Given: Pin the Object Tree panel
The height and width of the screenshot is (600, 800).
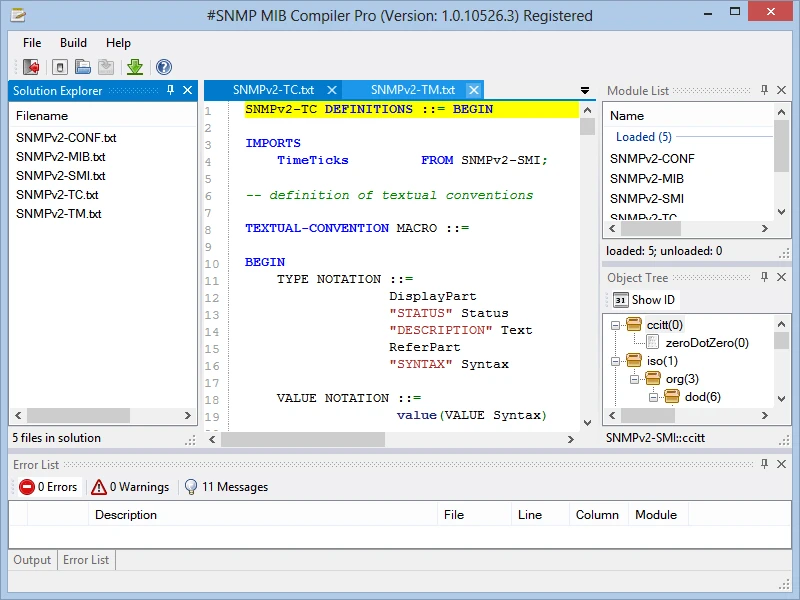Looking at the screenshot, I should [x=765, y=278].
